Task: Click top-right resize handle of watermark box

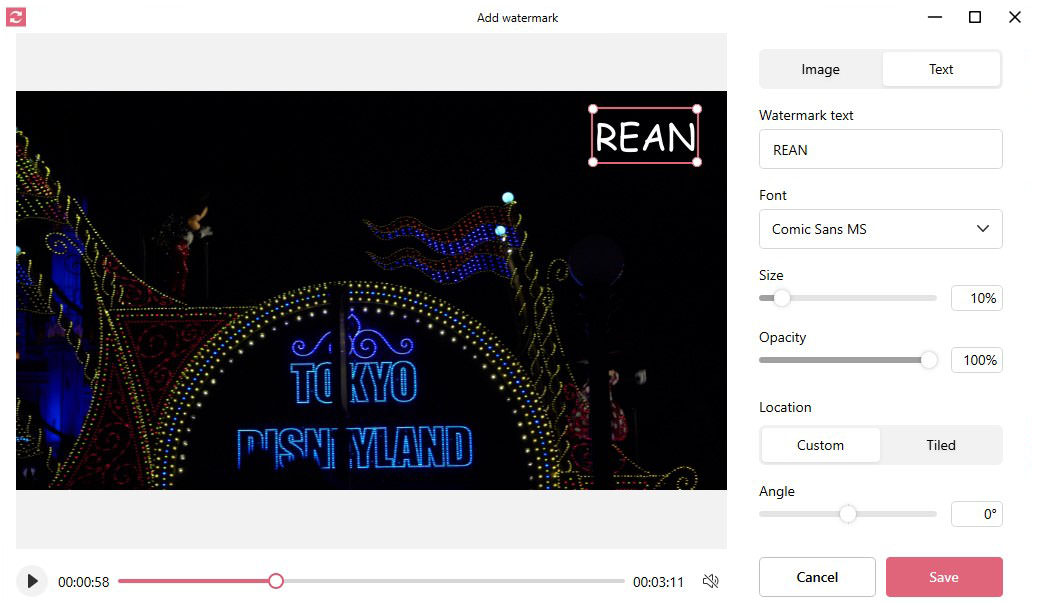Action: 697,109
